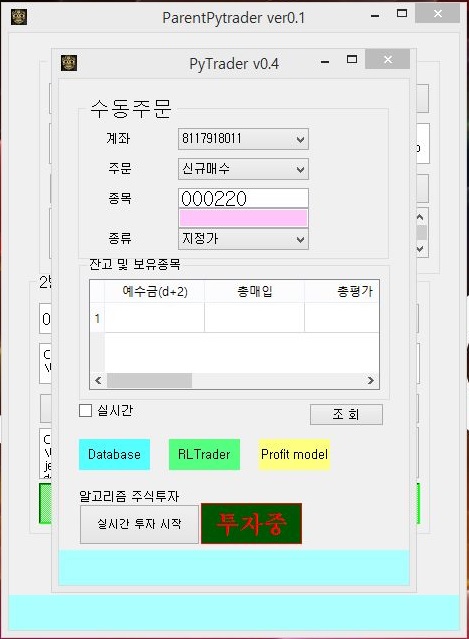Maximize the ParentPytrader window

point(402,14)
